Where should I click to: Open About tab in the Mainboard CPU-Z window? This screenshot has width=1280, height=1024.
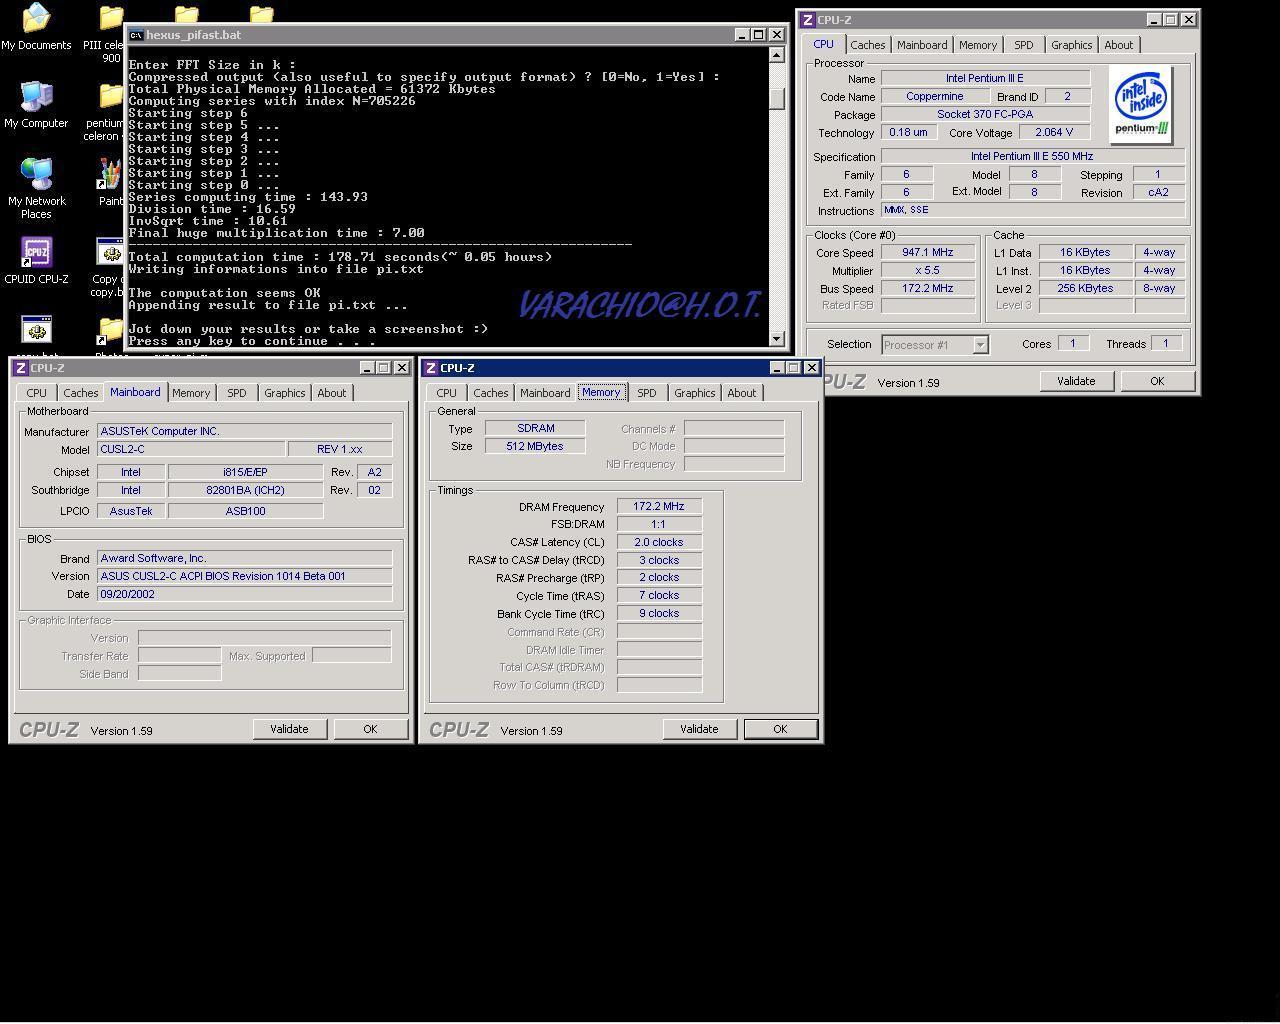click(331, 393)
